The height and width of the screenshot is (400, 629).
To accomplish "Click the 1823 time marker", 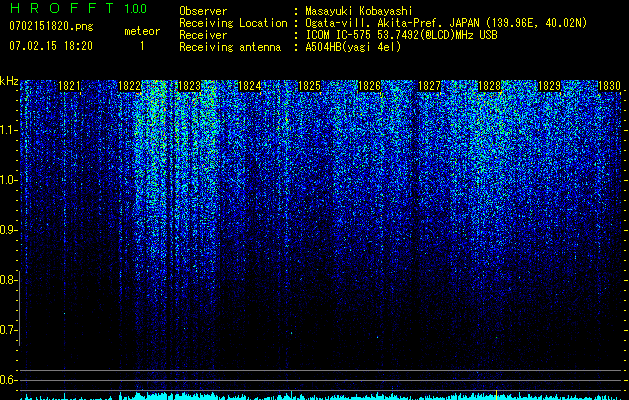I will tap(189, 86).
